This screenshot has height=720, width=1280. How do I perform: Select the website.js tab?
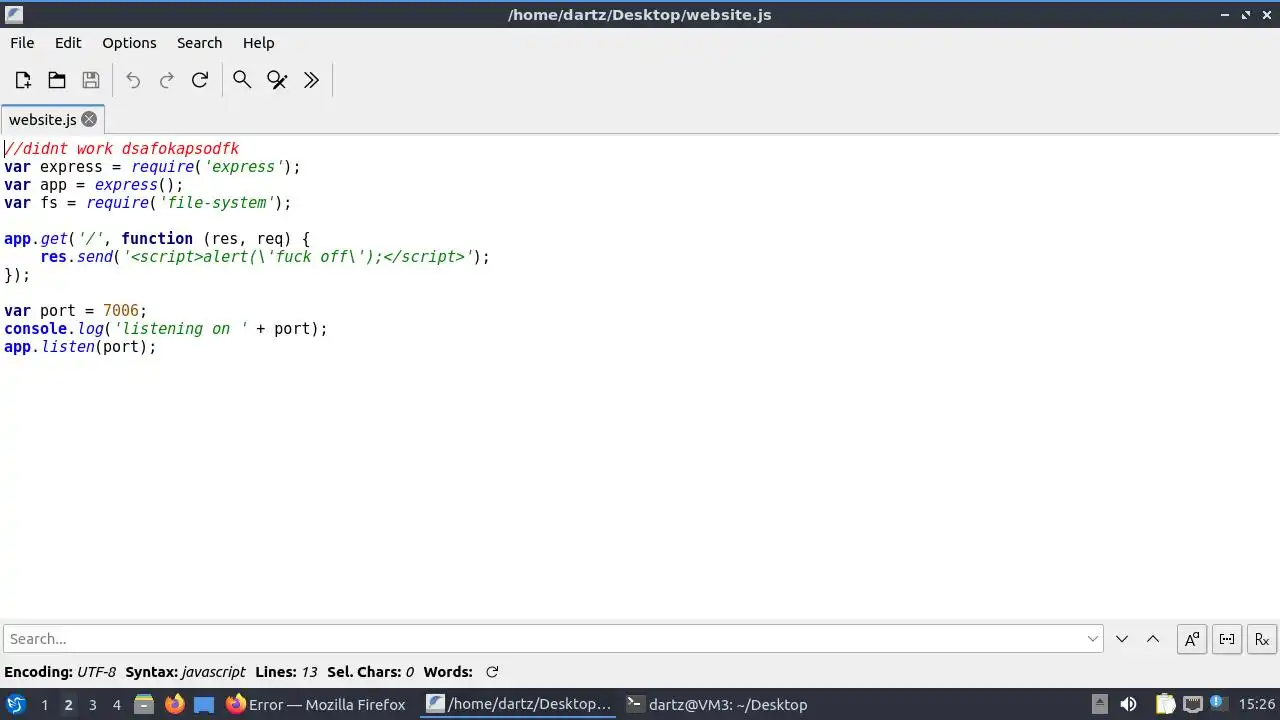pyautogui.click(x=43, y=119)
